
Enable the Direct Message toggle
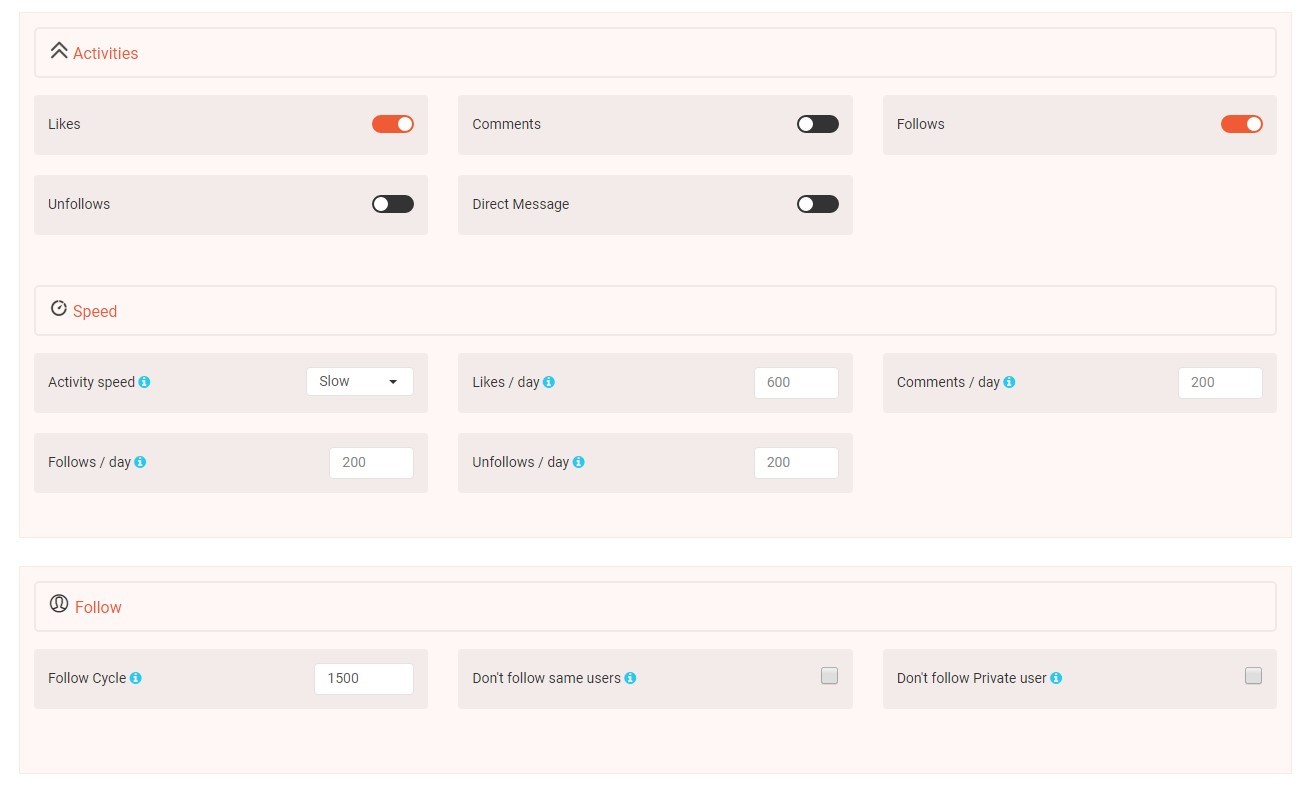click(x=818, y=204)
